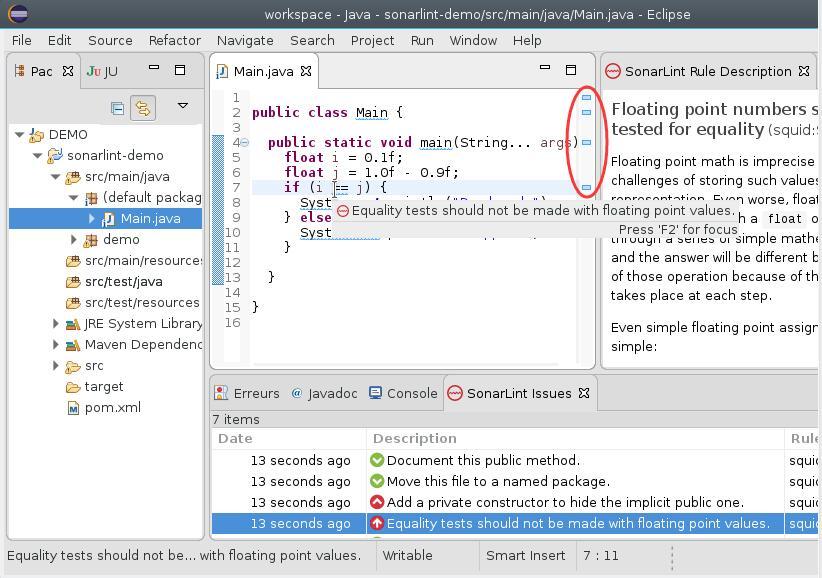Expand the demo package
The height and width of the screenshot is (578, 822).
74,239
